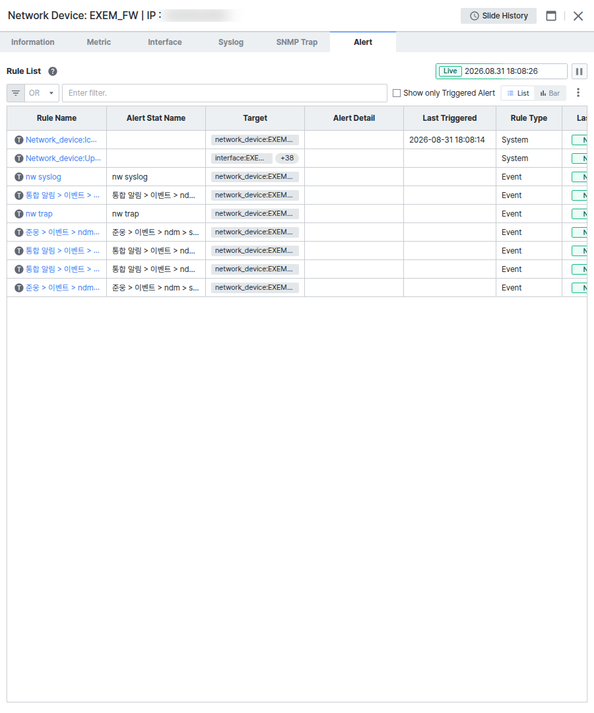Switch to the Syslog tab

click(x=231, y=42)
